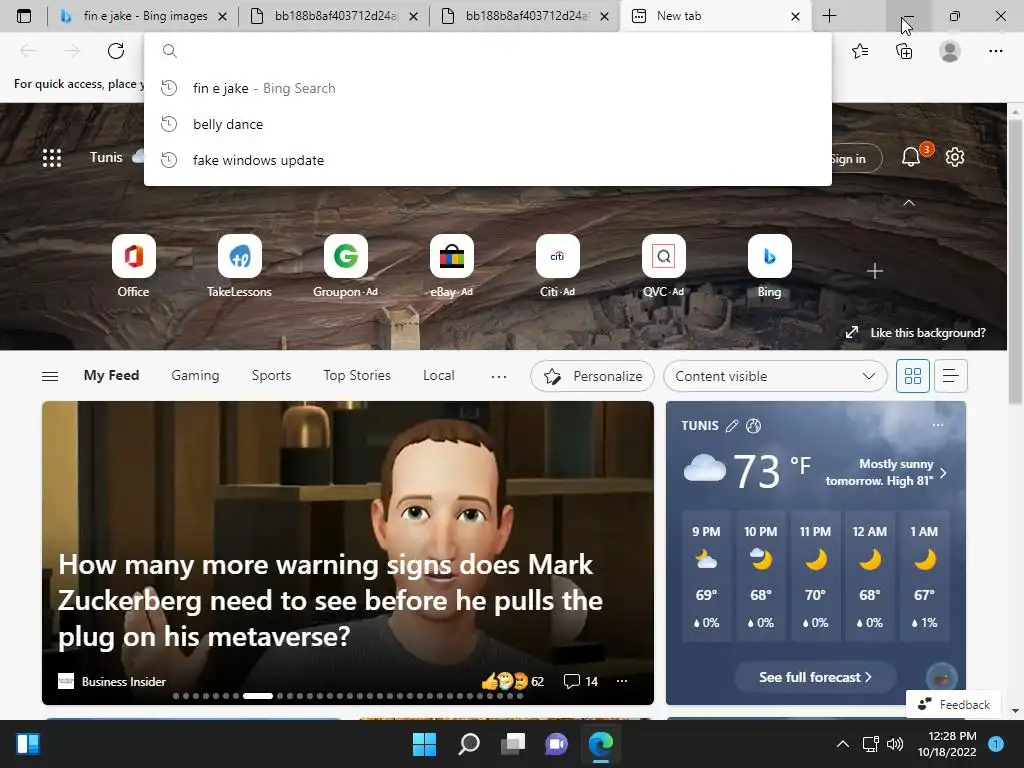Click the address bar search field
The height and width of the screenshot is (768, 1024).
coord(488,51)
